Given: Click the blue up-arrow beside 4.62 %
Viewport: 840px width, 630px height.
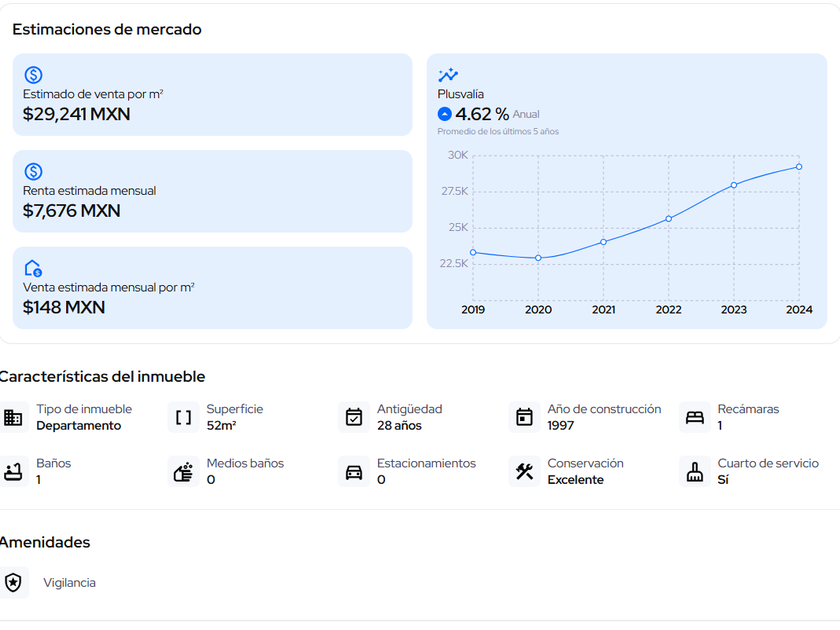Looking at the screenshot, I should tap(445, 114).
